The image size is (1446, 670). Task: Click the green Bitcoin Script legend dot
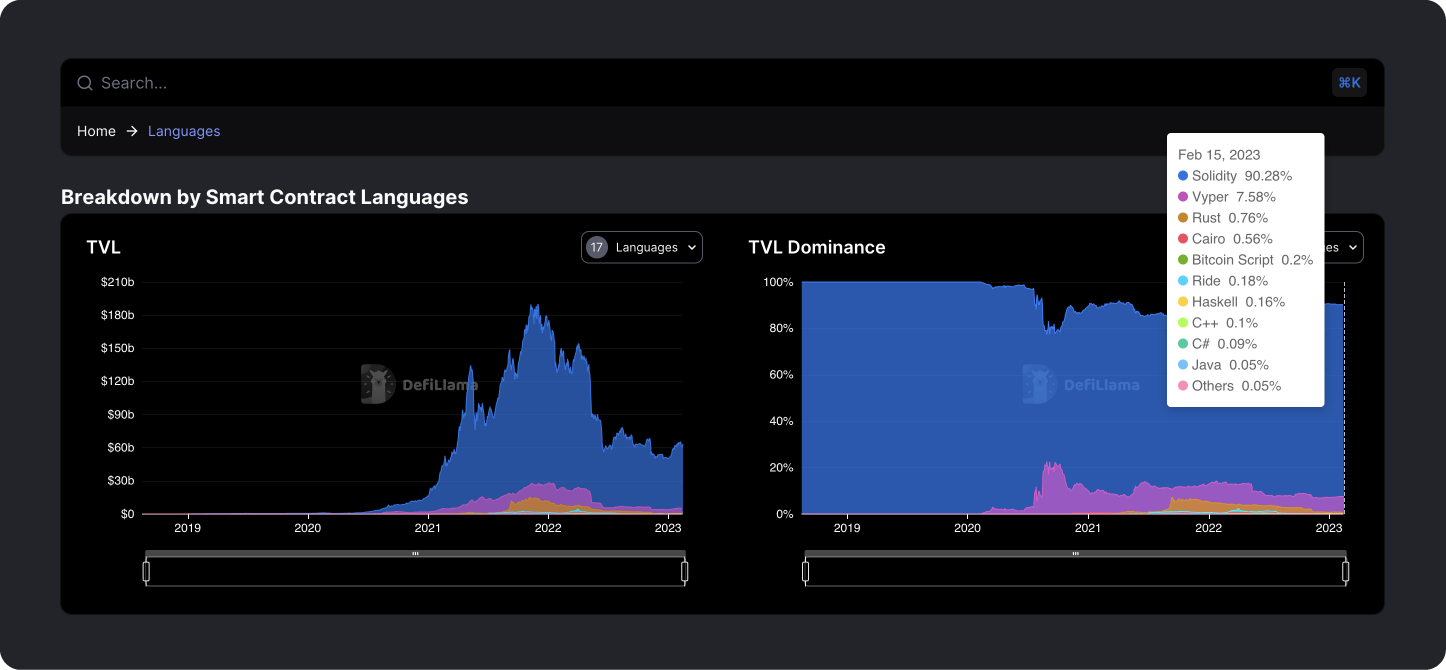pos(1183,260)
